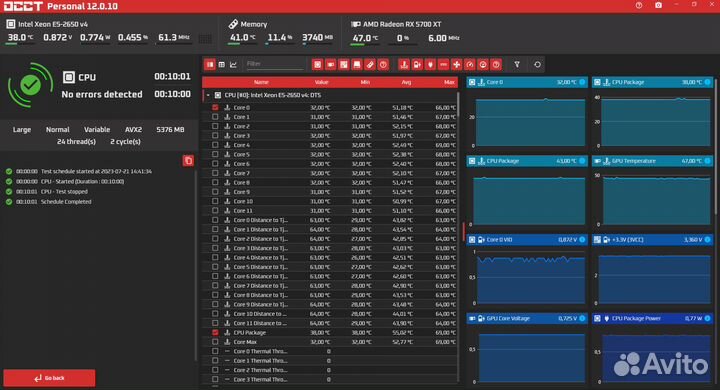Image resolution: width=720 pixels, height=390 pixels.
Task: Open info for GPU Core Voltage graph
Action: pos(582,318)
